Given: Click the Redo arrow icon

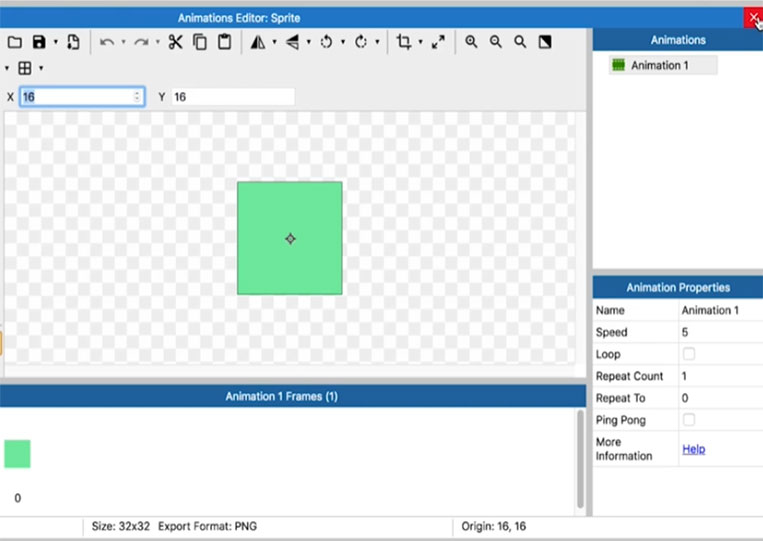Looking at the screenshot, I should point(141,42).
